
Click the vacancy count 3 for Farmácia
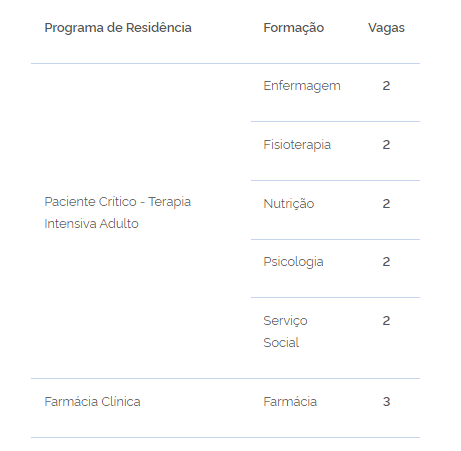(386, 402)
